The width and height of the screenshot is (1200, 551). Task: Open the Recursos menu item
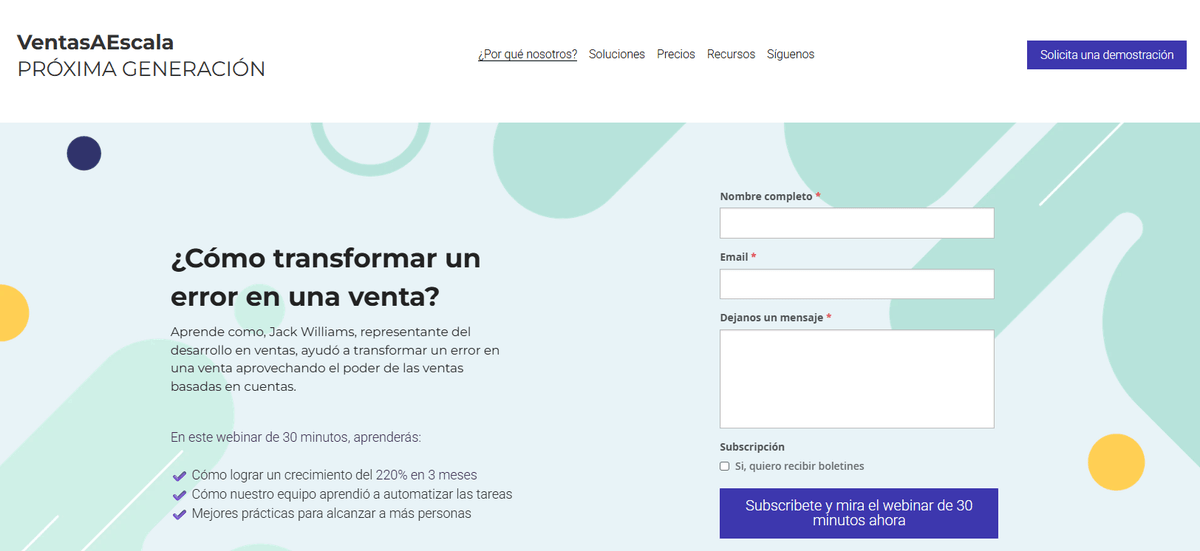pos(731,54)
